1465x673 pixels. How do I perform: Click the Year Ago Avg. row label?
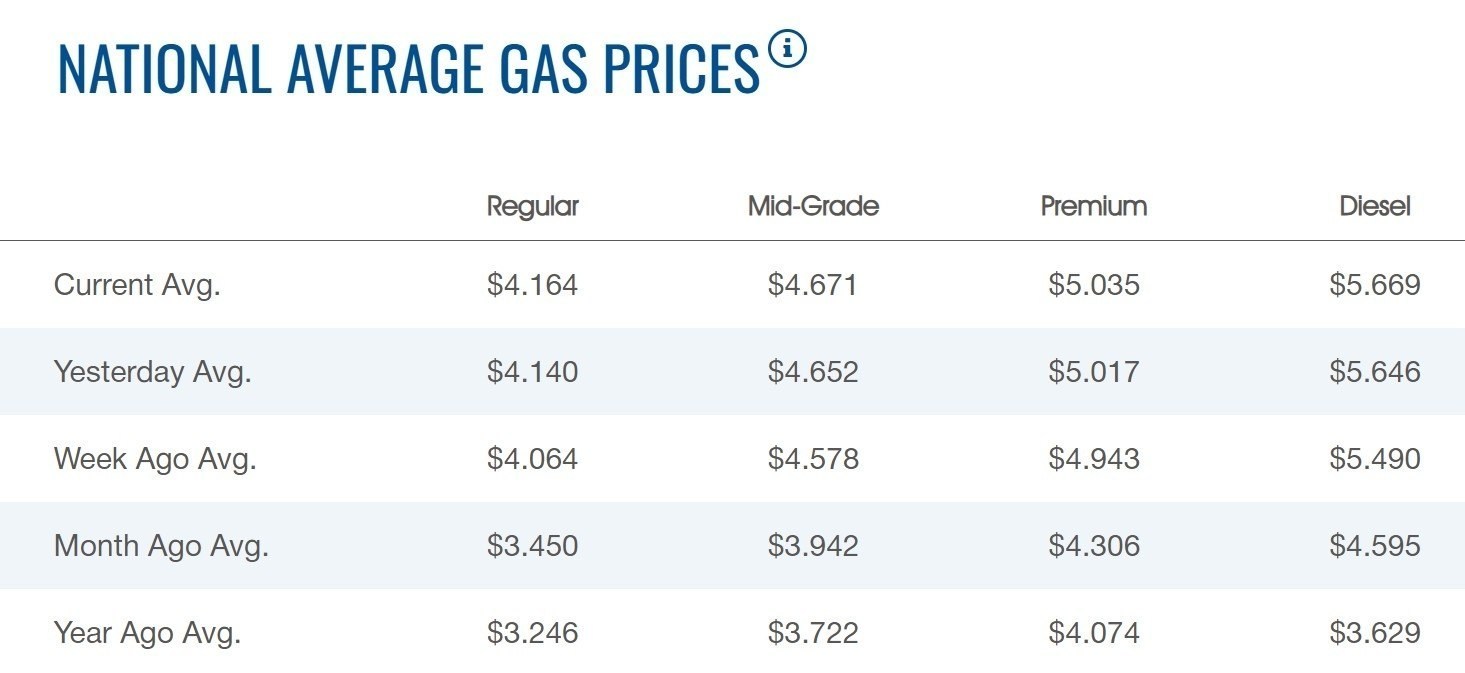click(147, 633)
